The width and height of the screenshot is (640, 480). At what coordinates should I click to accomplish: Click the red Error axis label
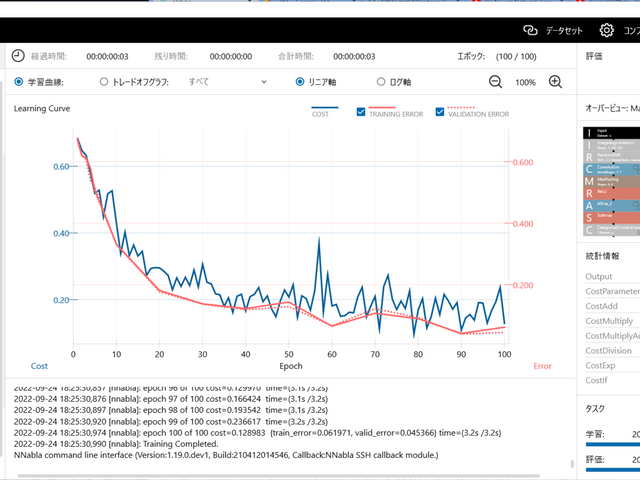pyautogui.click(x=542, y=366)
